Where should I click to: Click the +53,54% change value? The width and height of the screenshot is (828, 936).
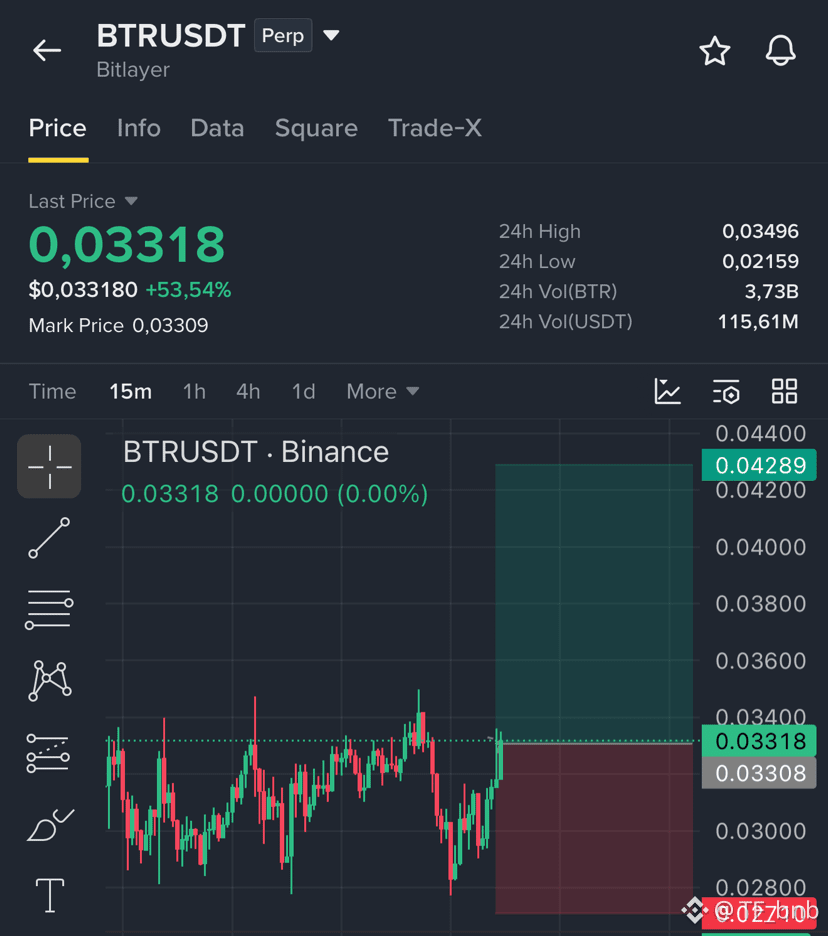(x=188, y=290)
